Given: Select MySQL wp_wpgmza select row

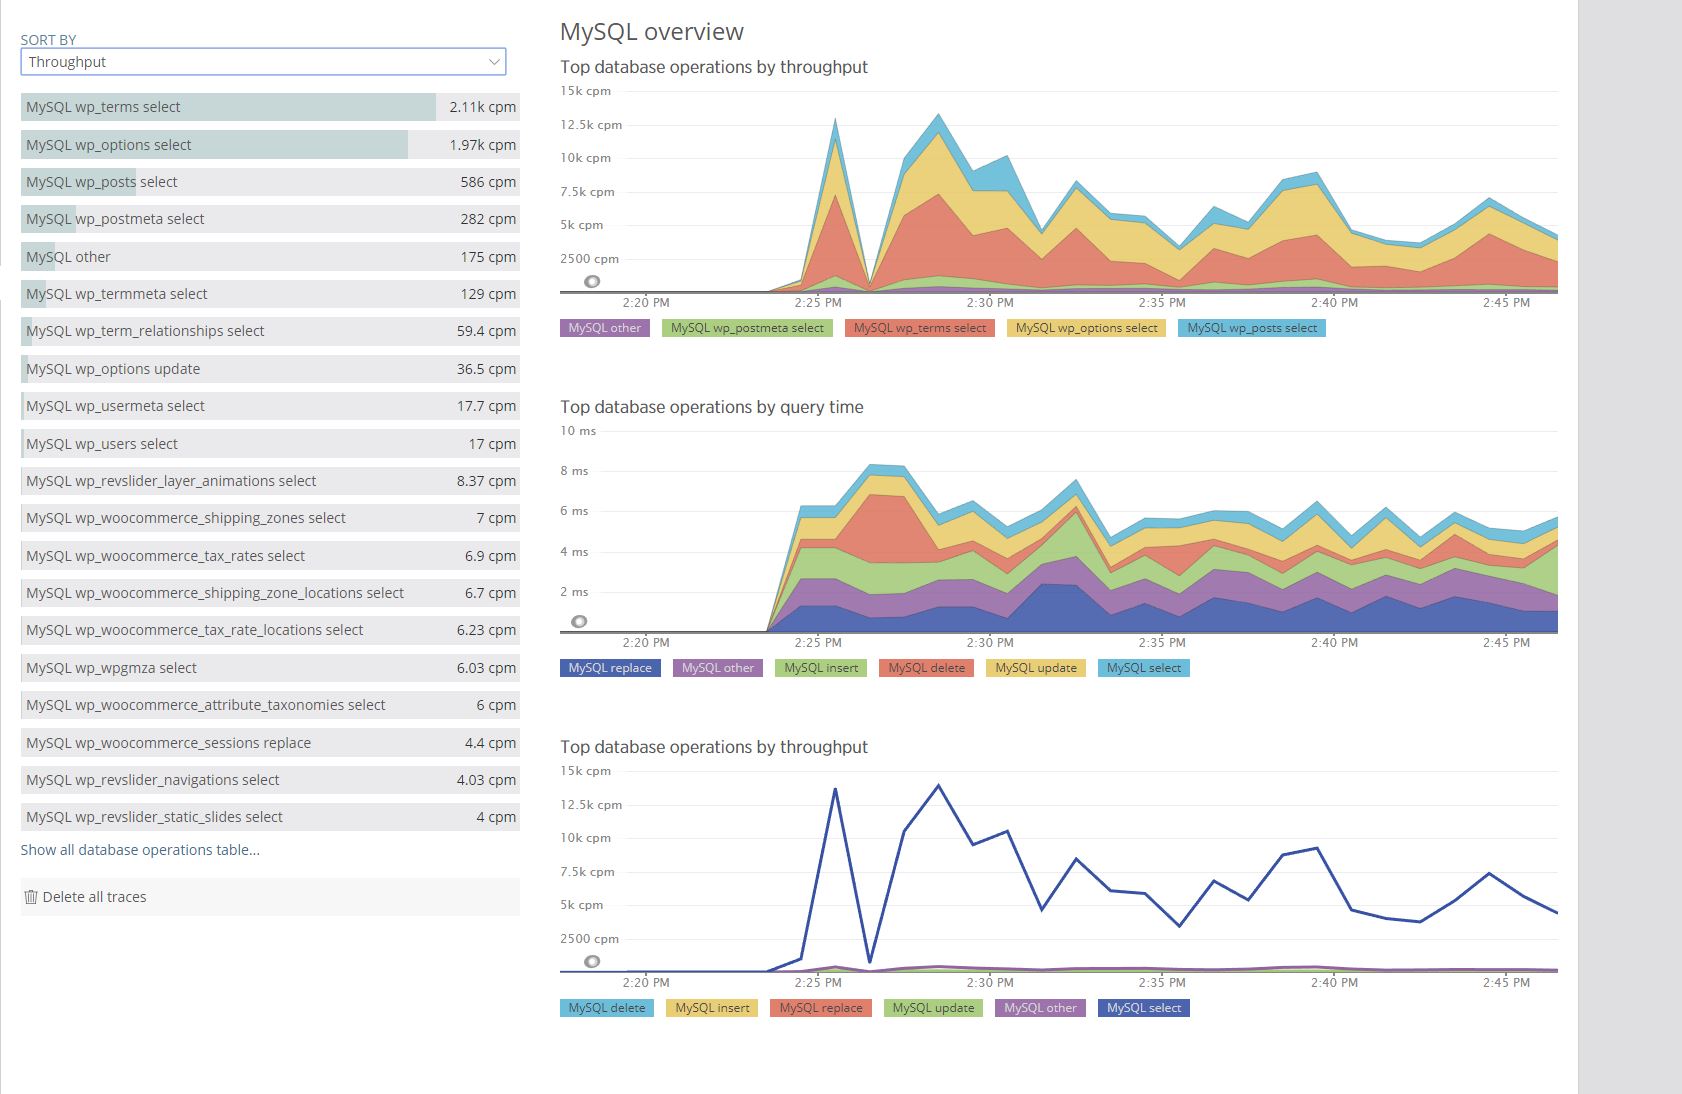Looking at the screenshot, I should tap(270, 667).
